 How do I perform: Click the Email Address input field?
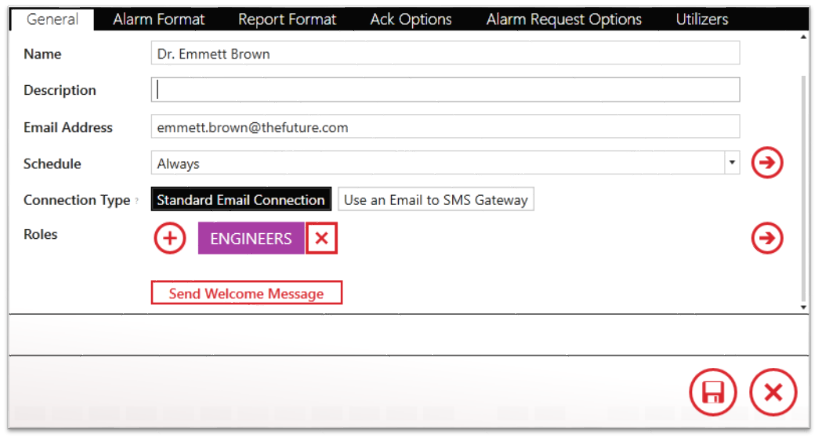point(445,127)
